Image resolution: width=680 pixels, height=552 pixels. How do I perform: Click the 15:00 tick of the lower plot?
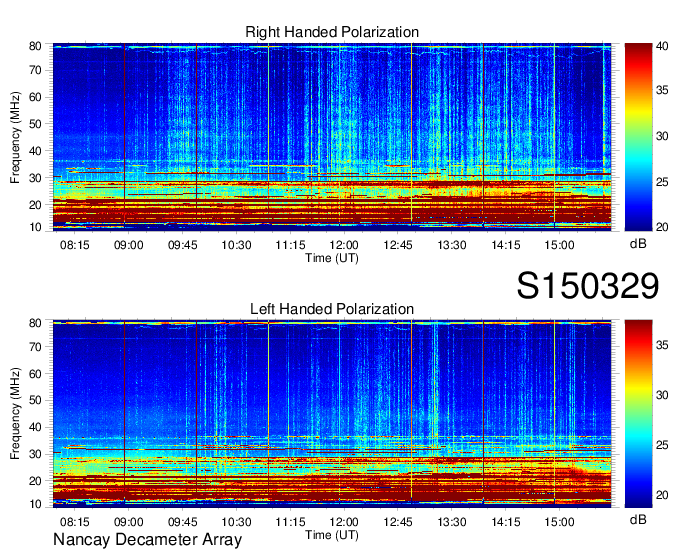(559, 522)
